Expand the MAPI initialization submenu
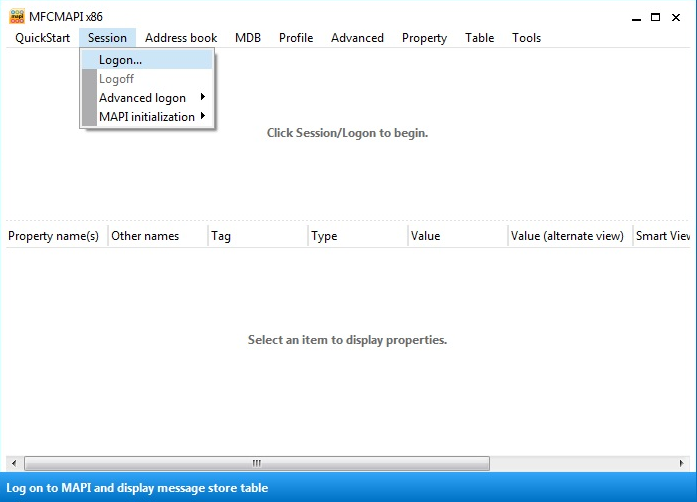The image size is (697, 502). pyautogui.click(x=147, y=116)
